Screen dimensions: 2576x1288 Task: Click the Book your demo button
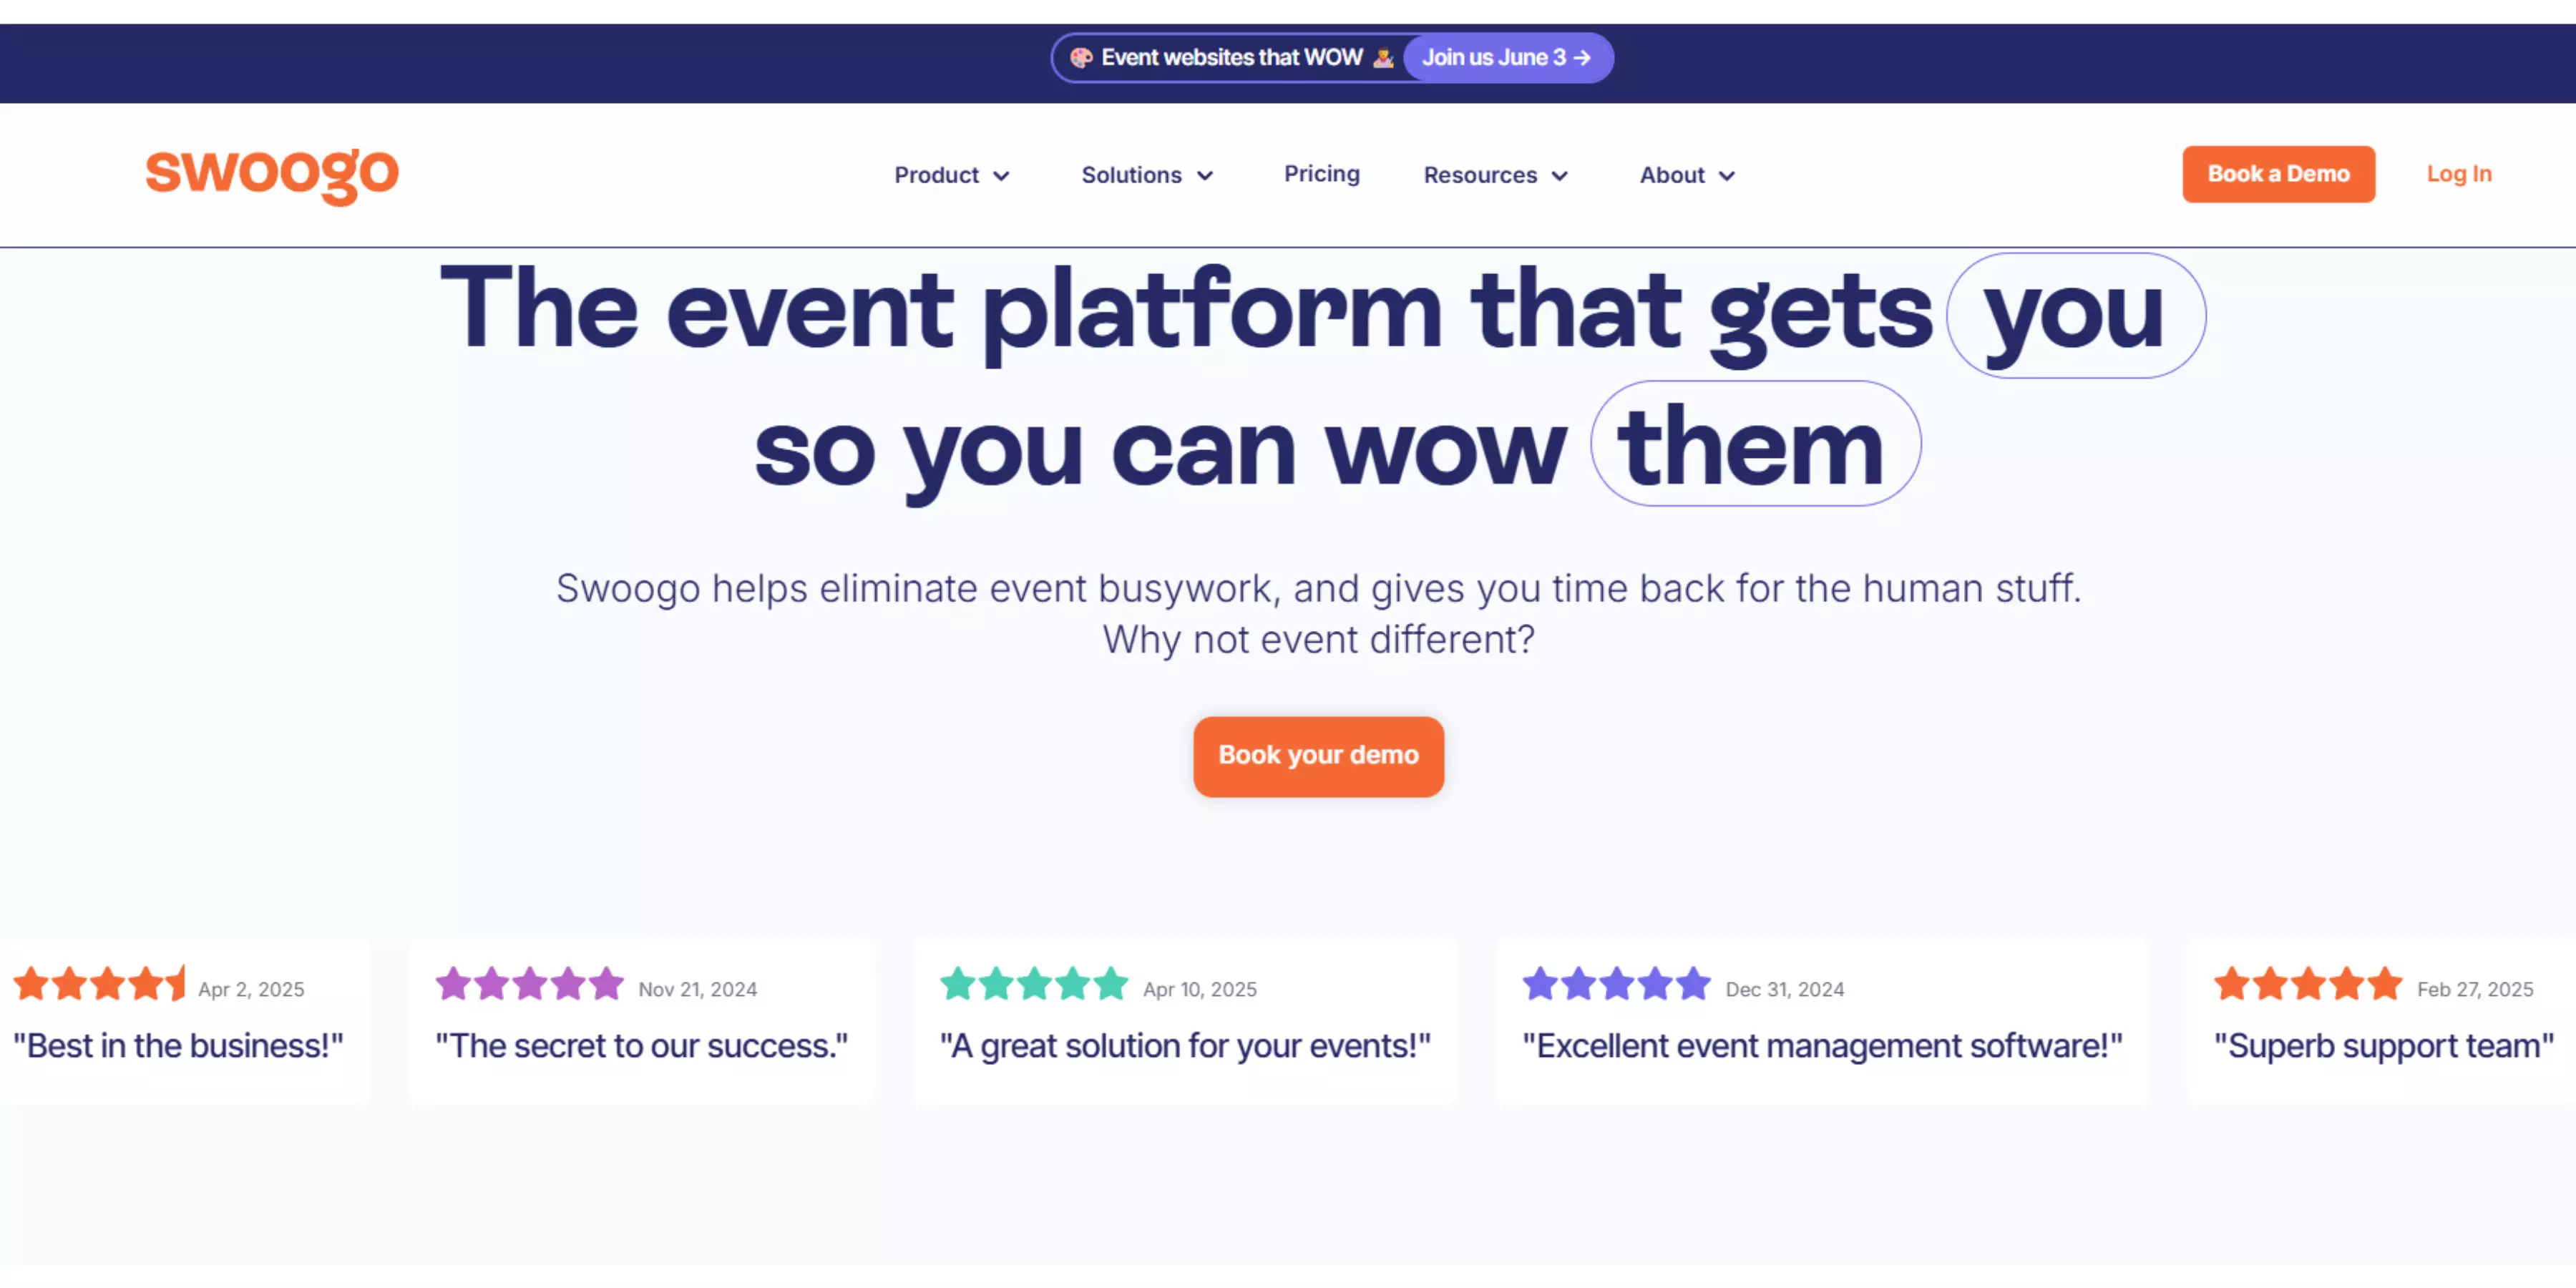(1318, 756)
